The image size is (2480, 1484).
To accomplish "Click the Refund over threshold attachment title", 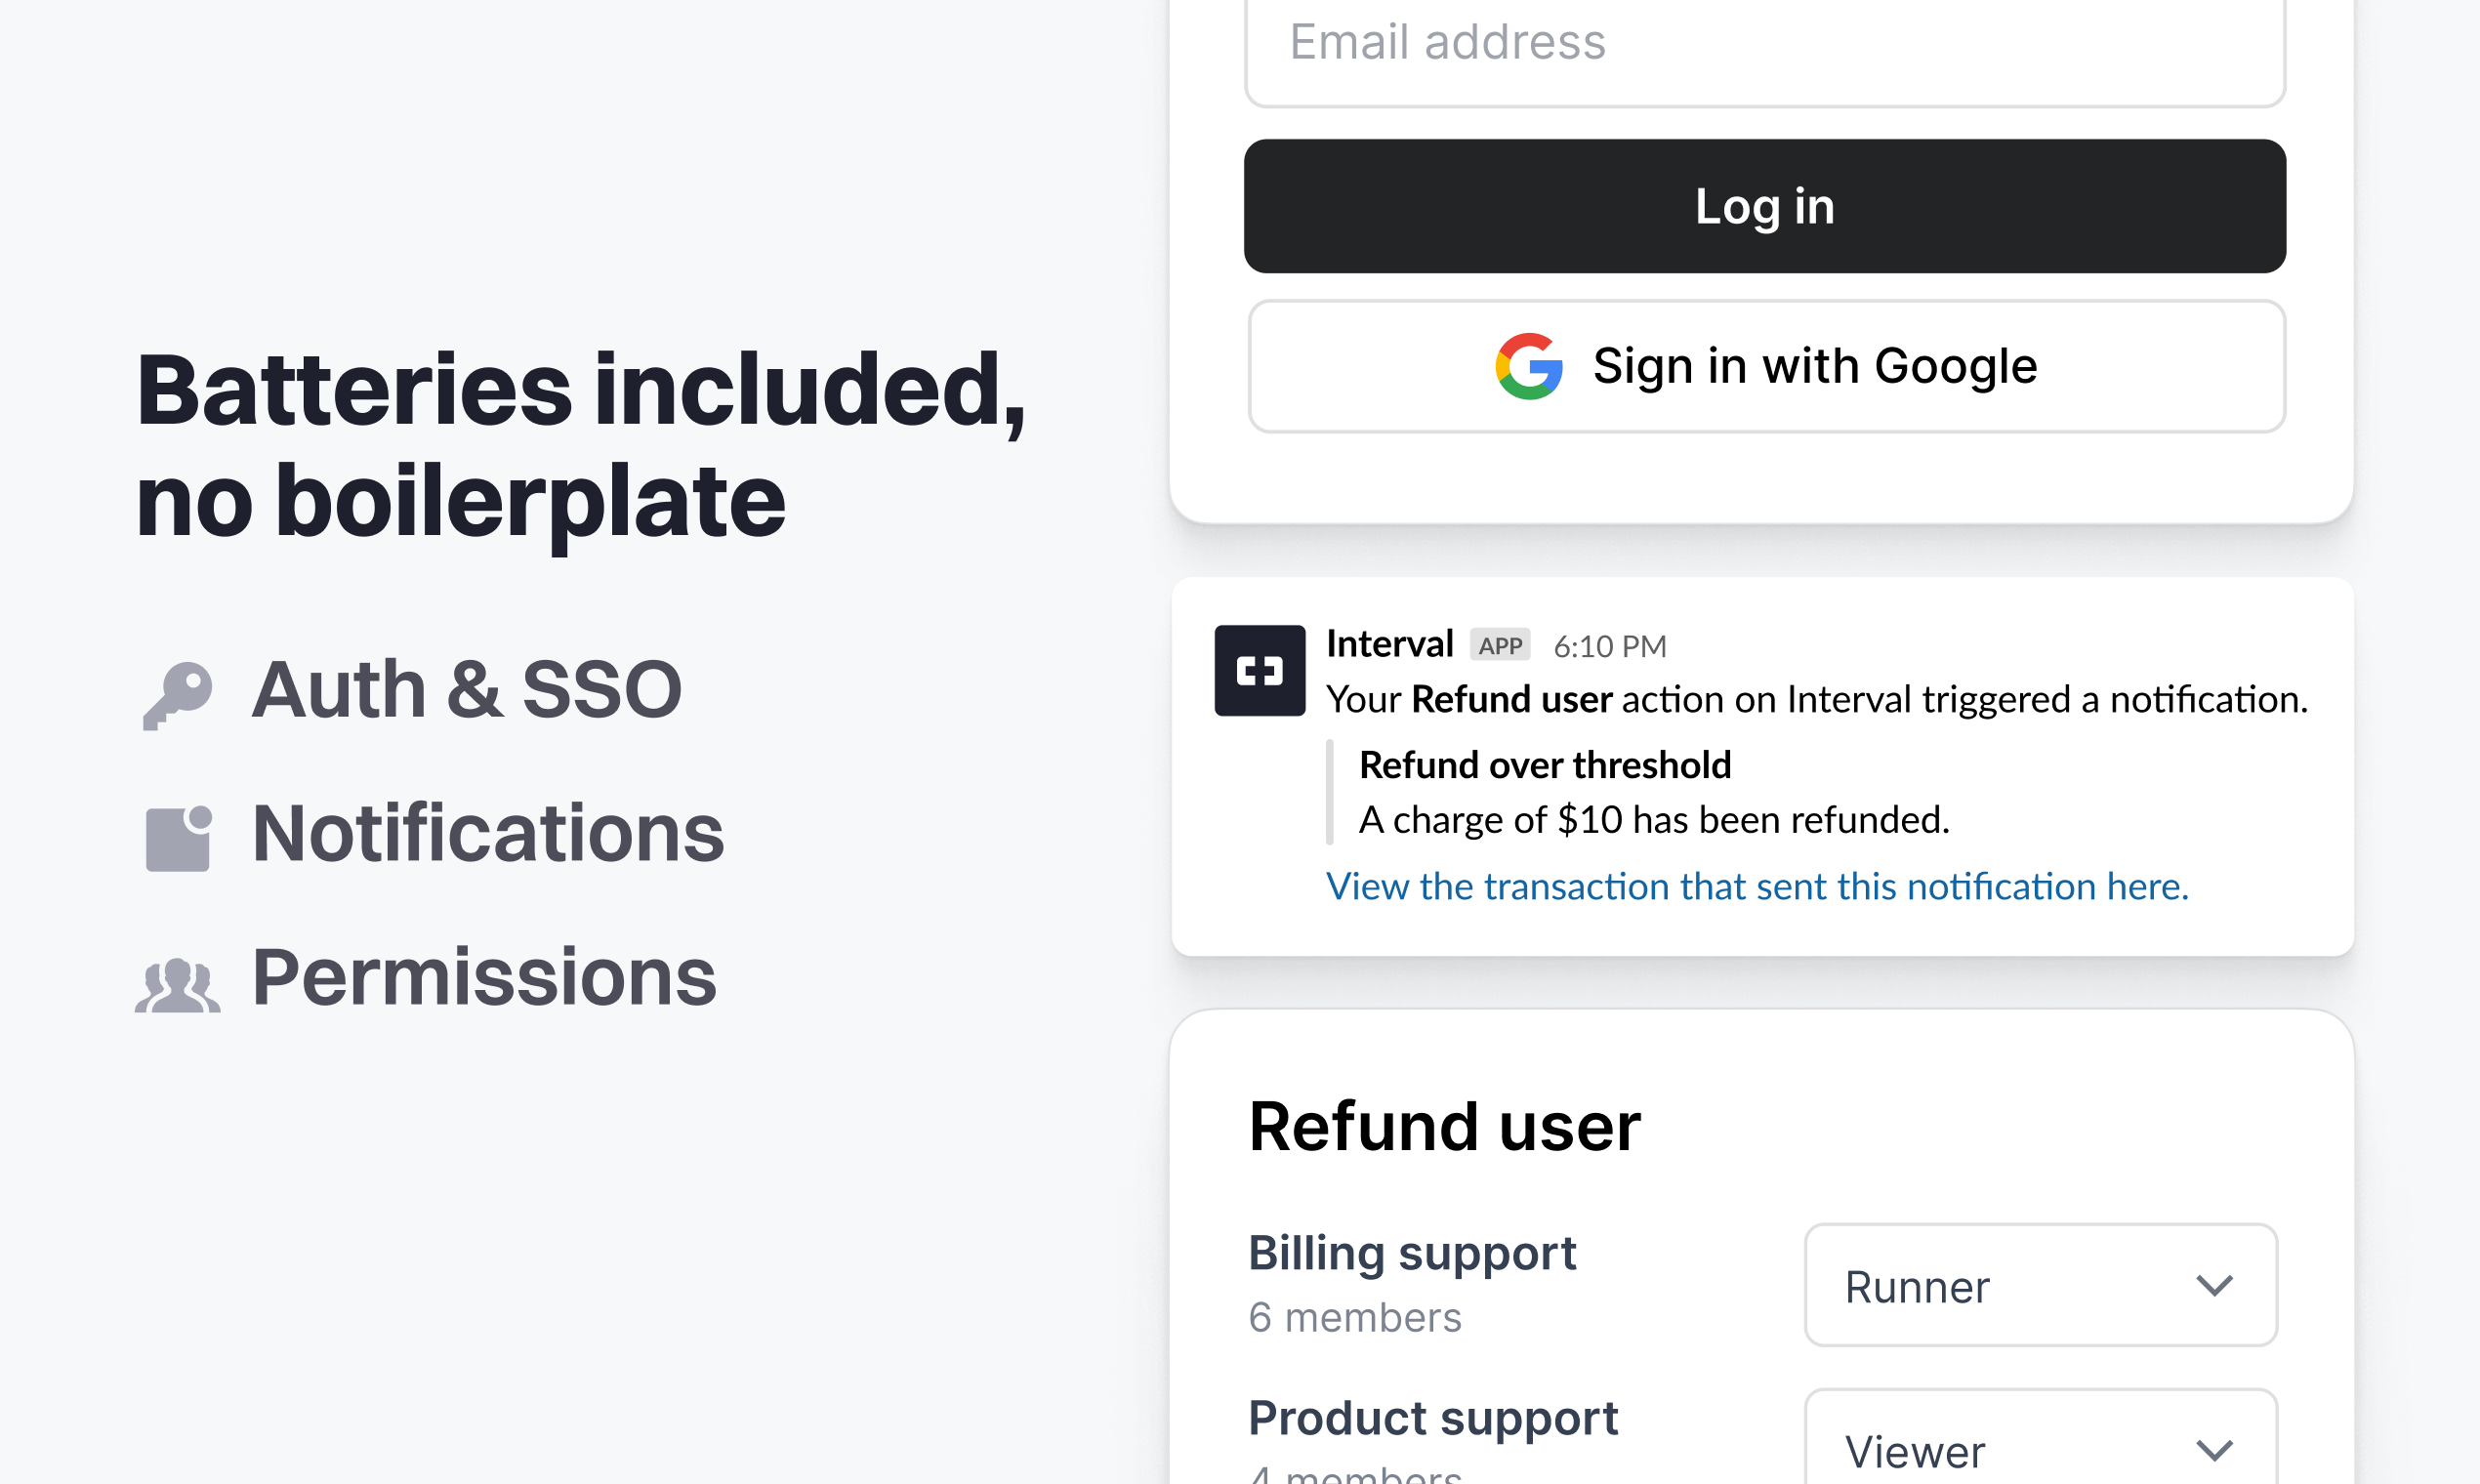I will pyautogui.click(x=1545, y=766).
